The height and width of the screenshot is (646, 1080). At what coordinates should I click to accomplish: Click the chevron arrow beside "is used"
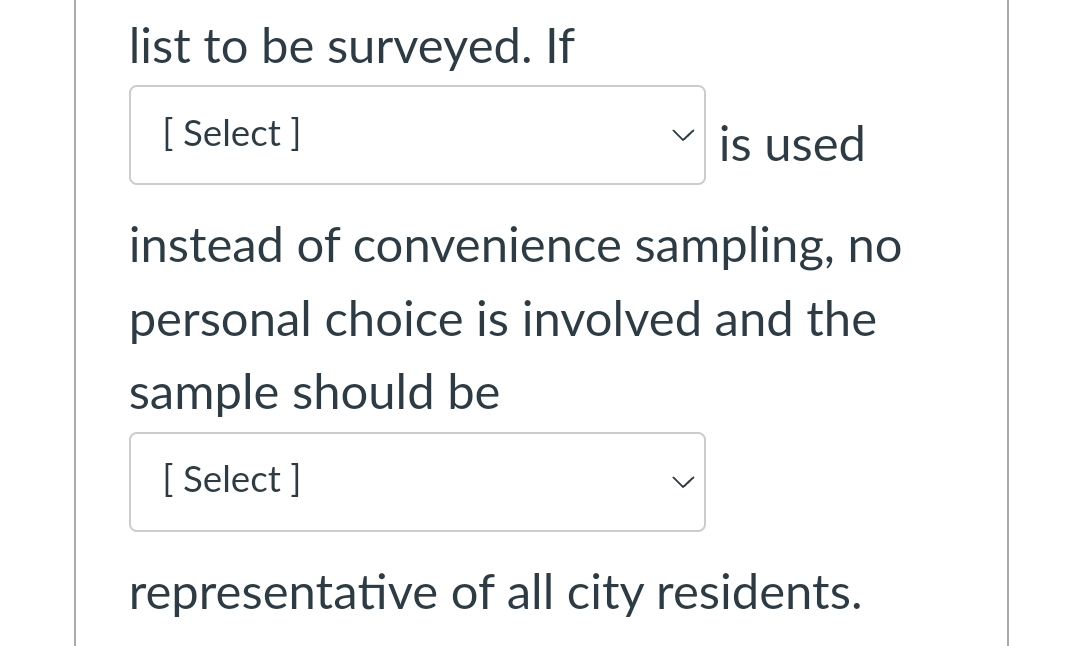point(683,135)
